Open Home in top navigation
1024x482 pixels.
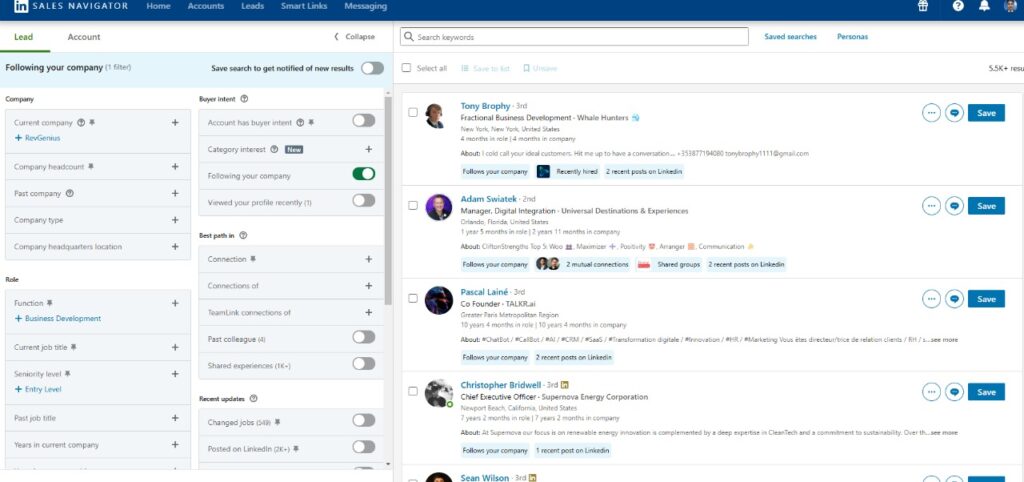pyautogui.click(x=159, y=7)
